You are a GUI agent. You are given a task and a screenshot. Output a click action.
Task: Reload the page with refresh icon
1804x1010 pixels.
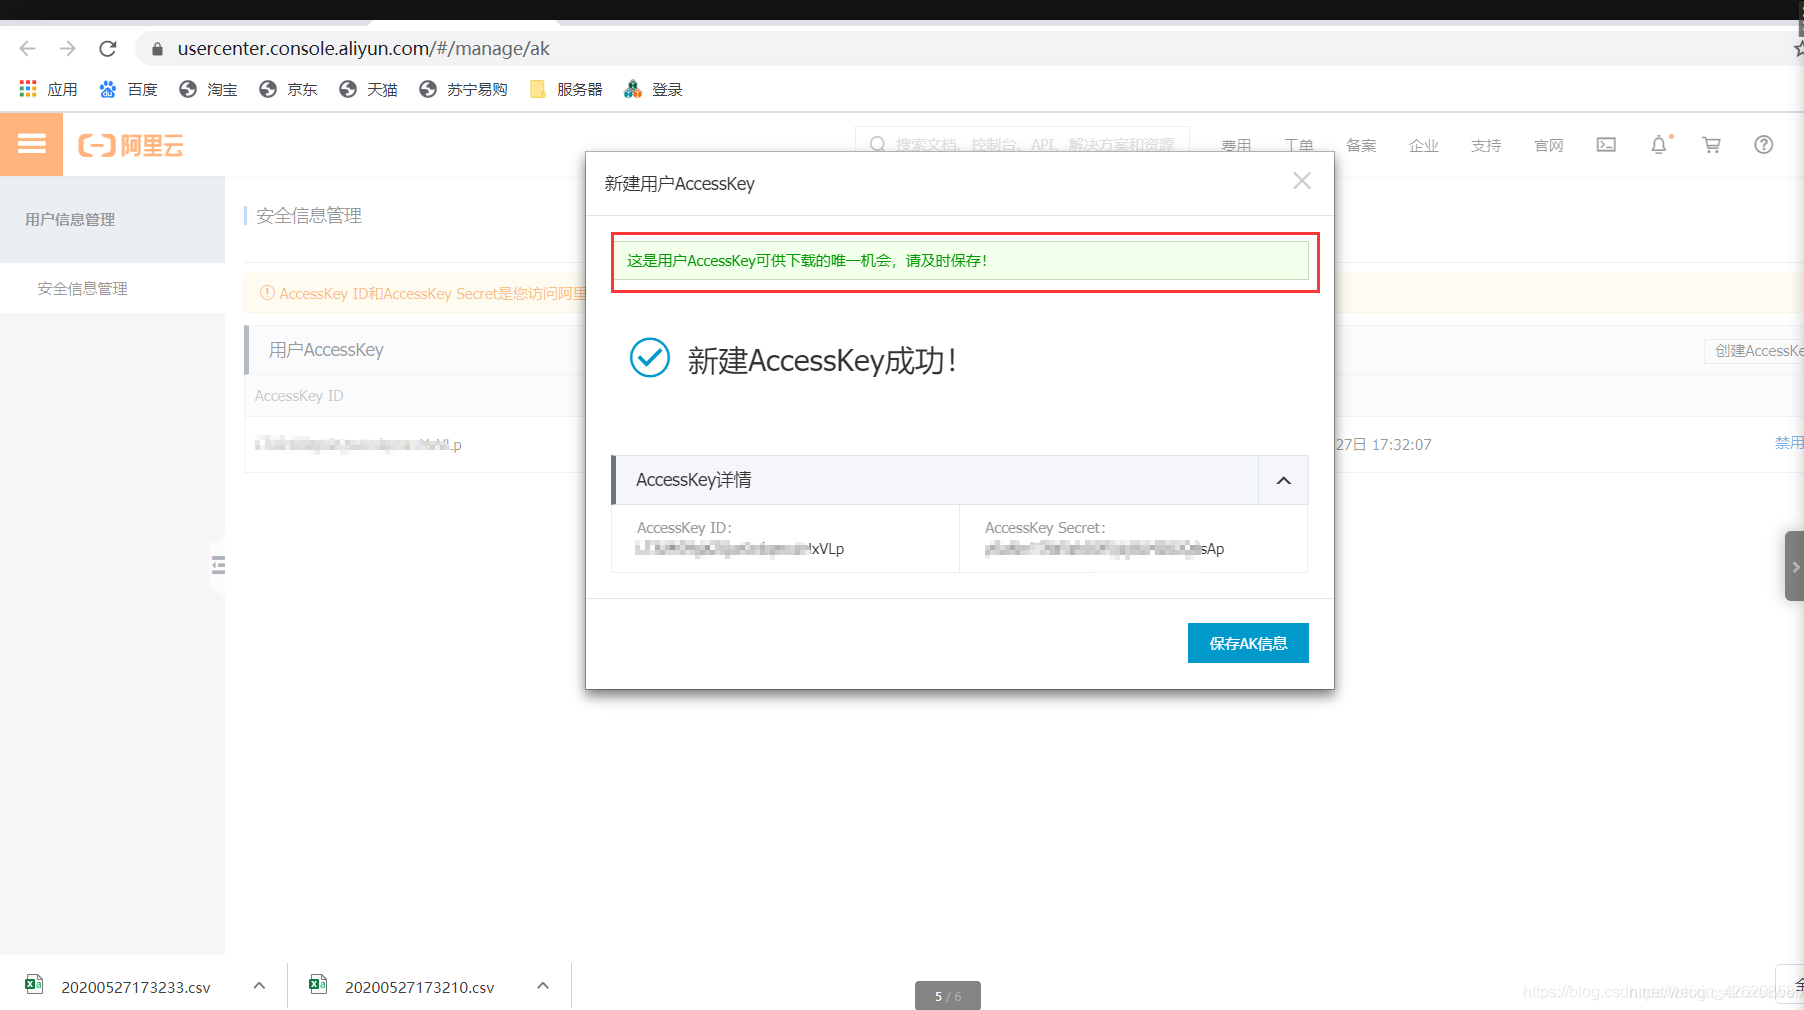coord(108,48)
